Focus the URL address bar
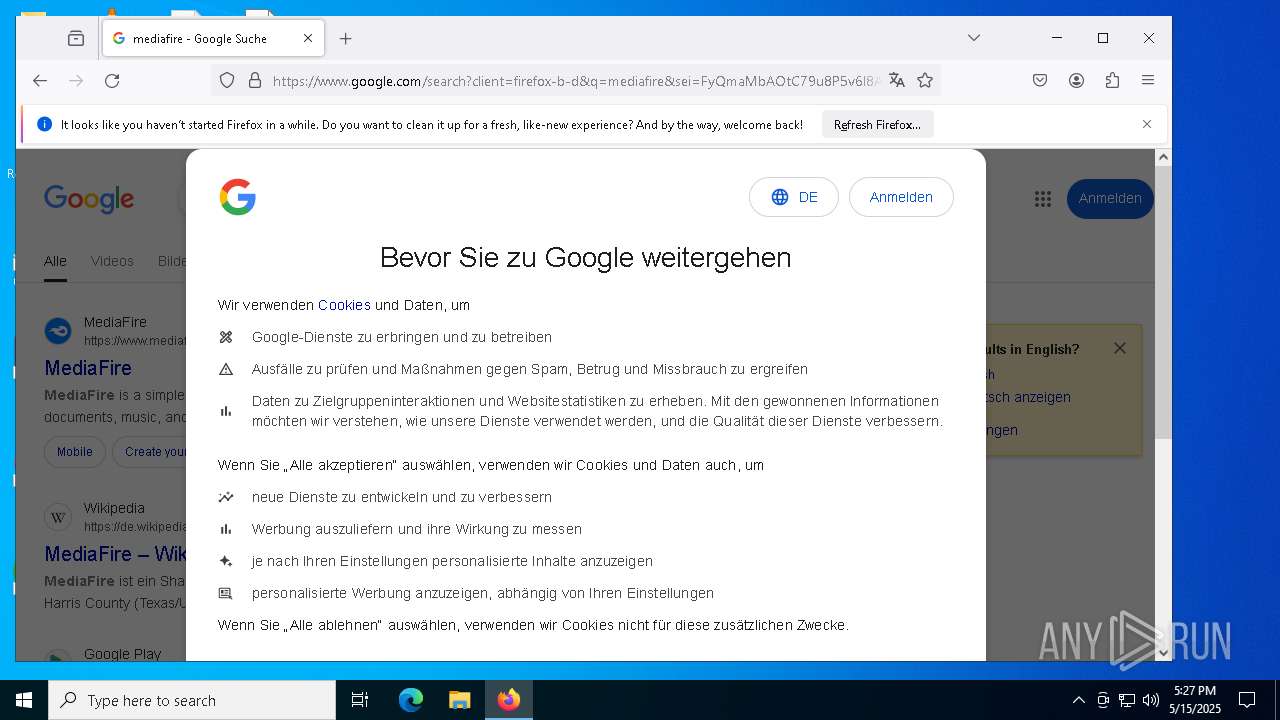Viewport: 1280px width, 720px height. (575, 80)
